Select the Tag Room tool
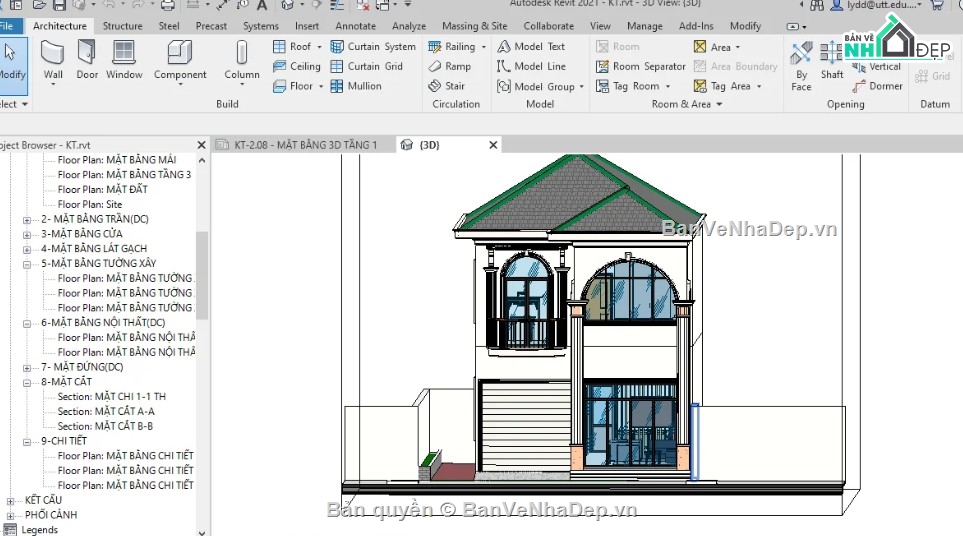 (628, 87)
